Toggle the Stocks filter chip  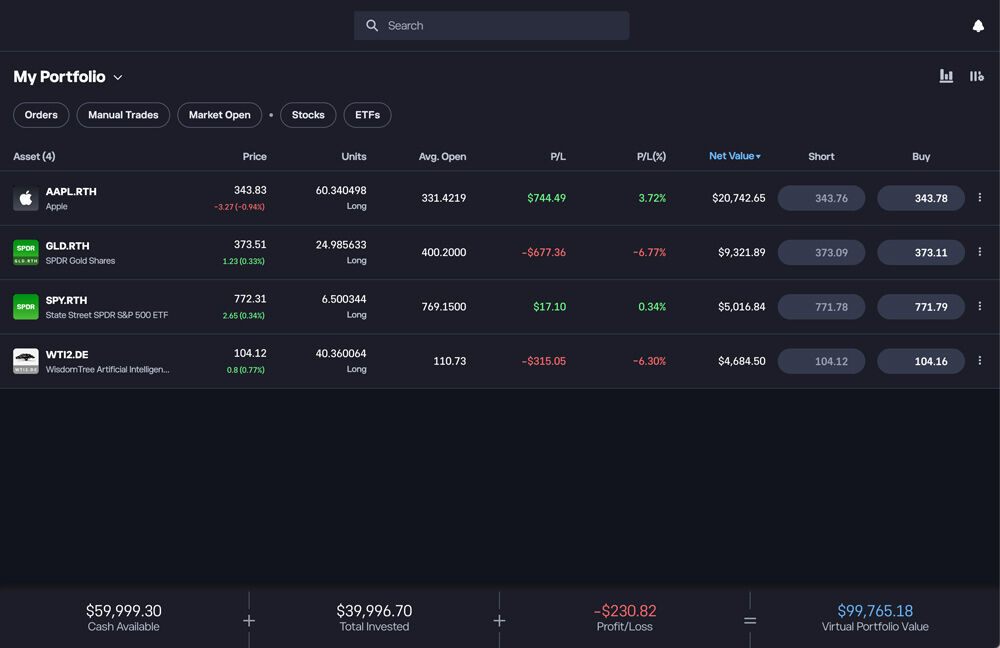pyautogui.click(x=308, y=115)
